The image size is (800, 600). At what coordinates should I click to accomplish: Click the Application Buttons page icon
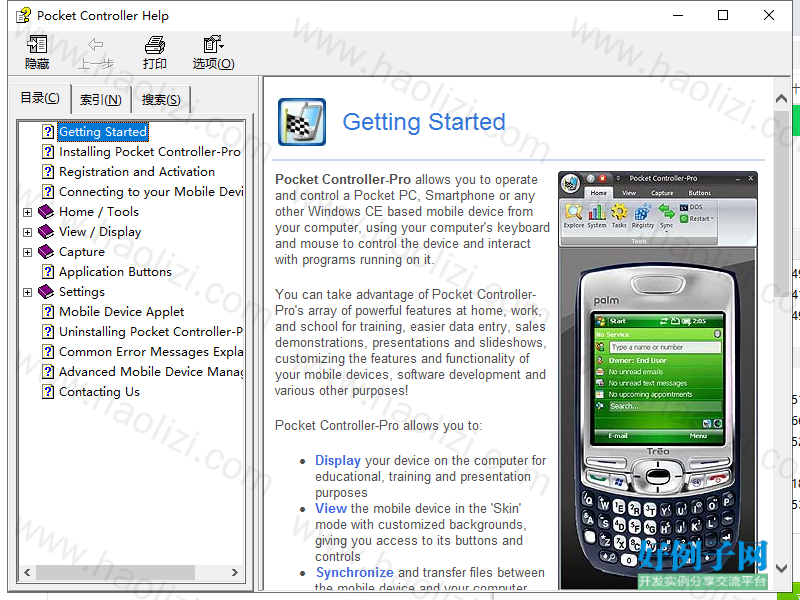pyautogui.click(x=47, y=271)
